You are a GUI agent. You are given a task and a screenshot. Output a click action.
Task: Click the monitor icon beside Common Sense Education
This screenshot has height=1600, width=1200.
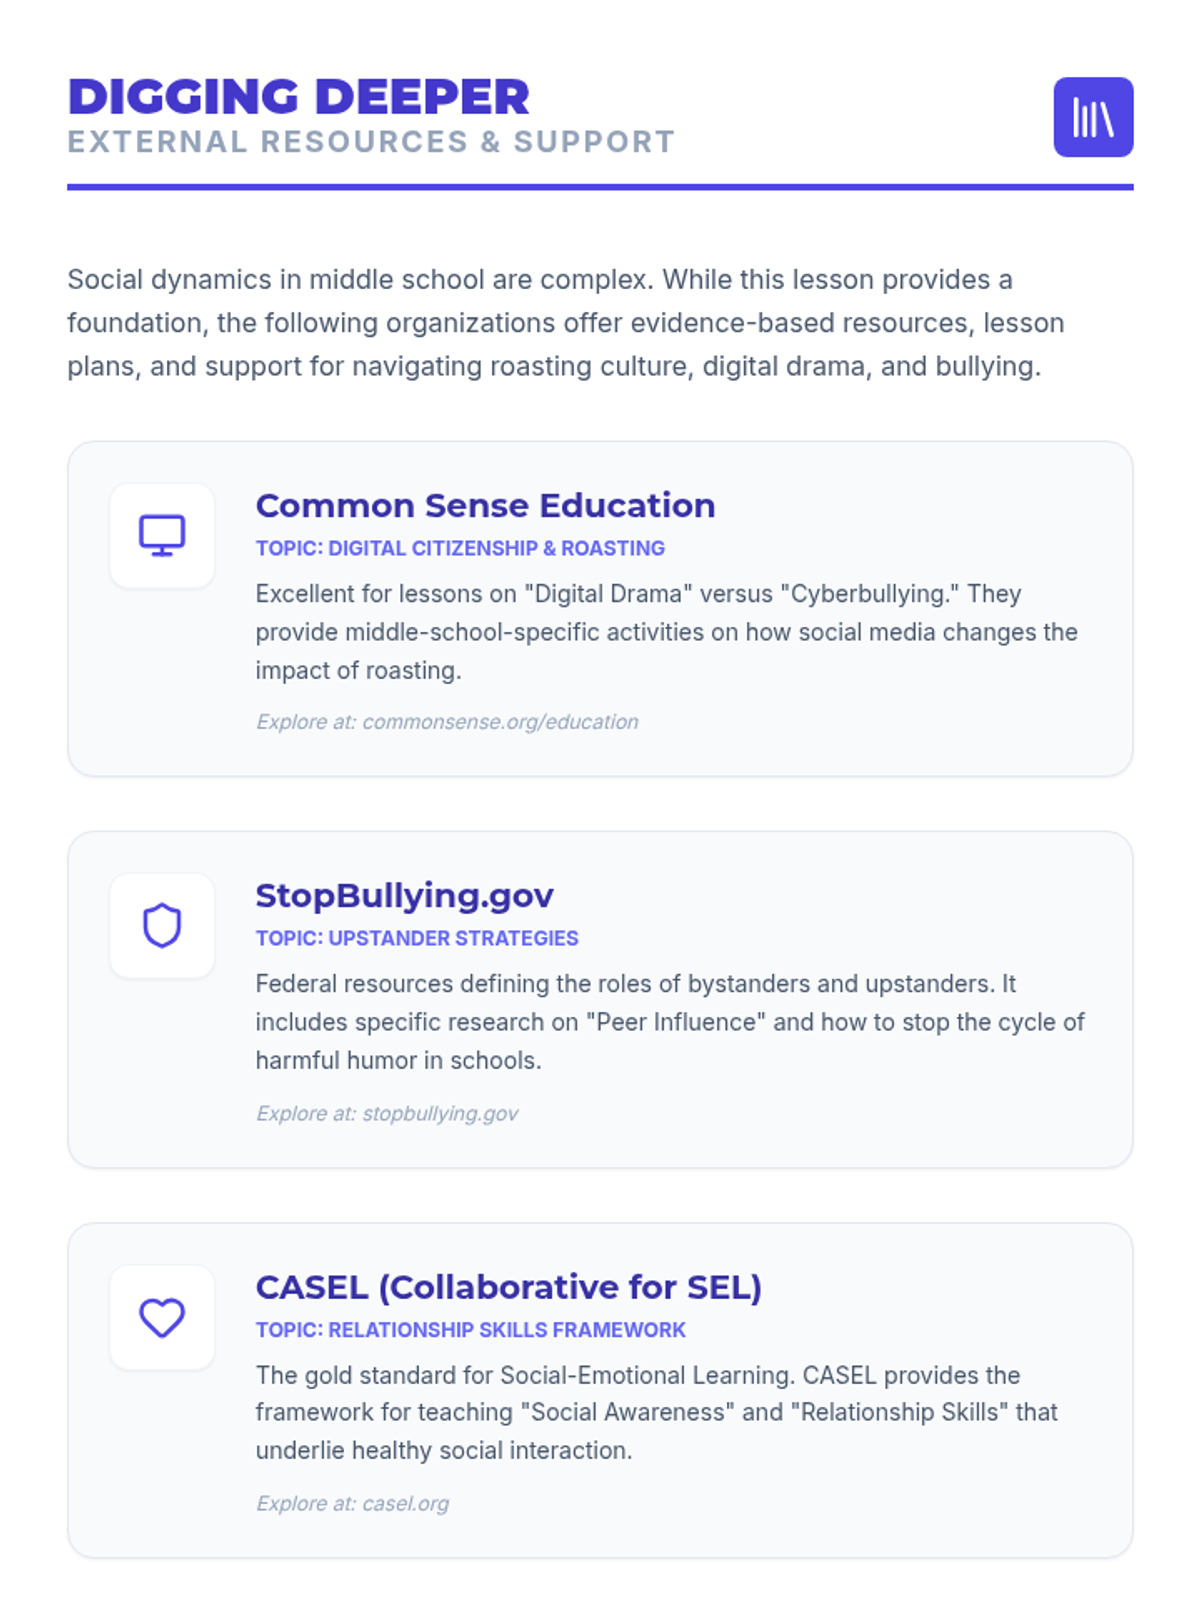(x=162, y=536)
